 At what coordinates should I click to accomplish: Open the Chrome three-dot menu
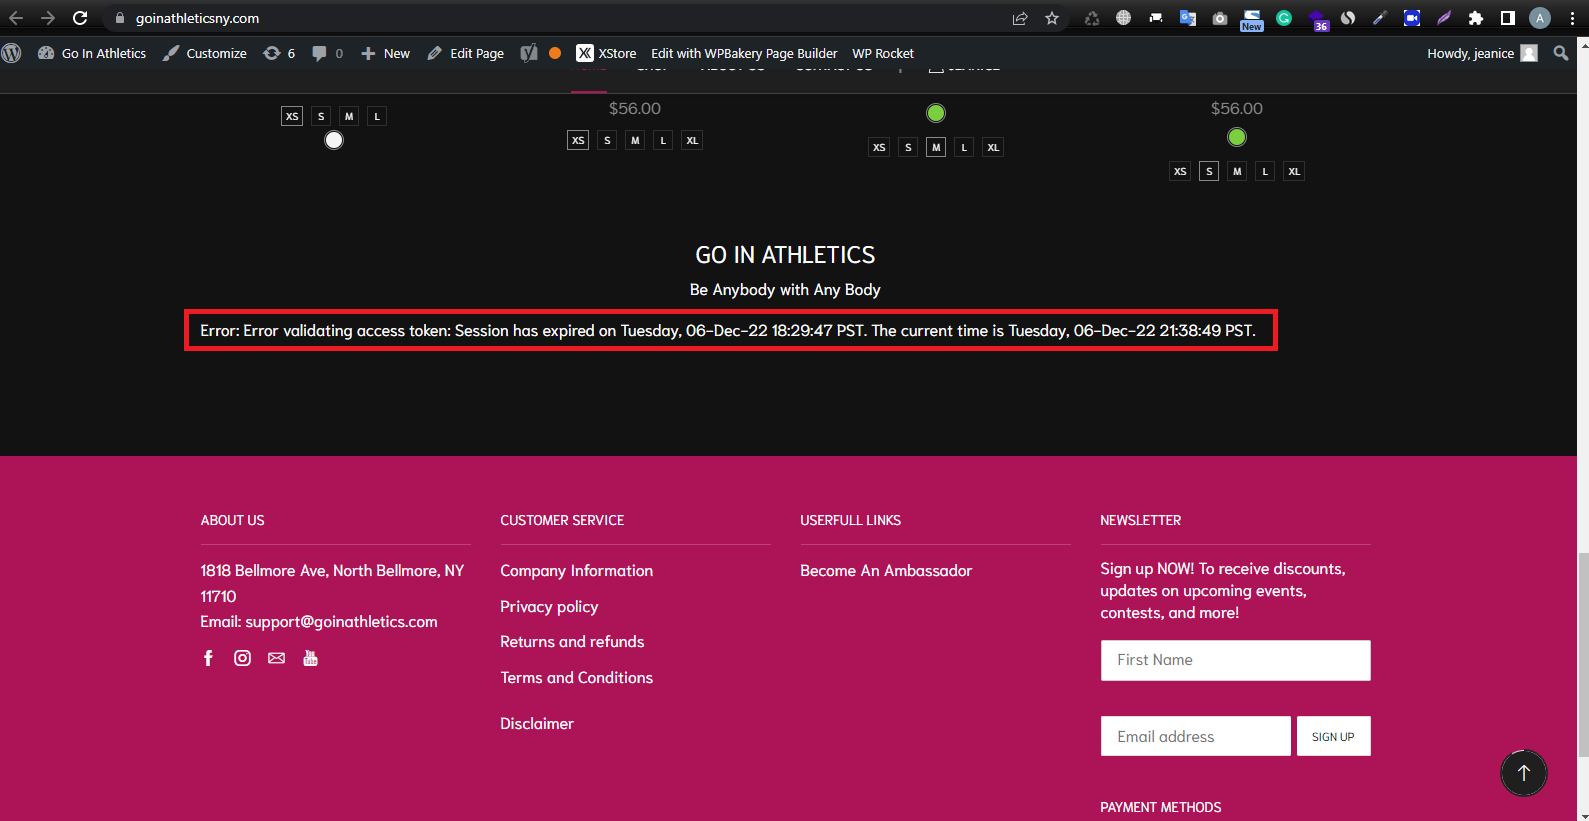pos(1572,18)
